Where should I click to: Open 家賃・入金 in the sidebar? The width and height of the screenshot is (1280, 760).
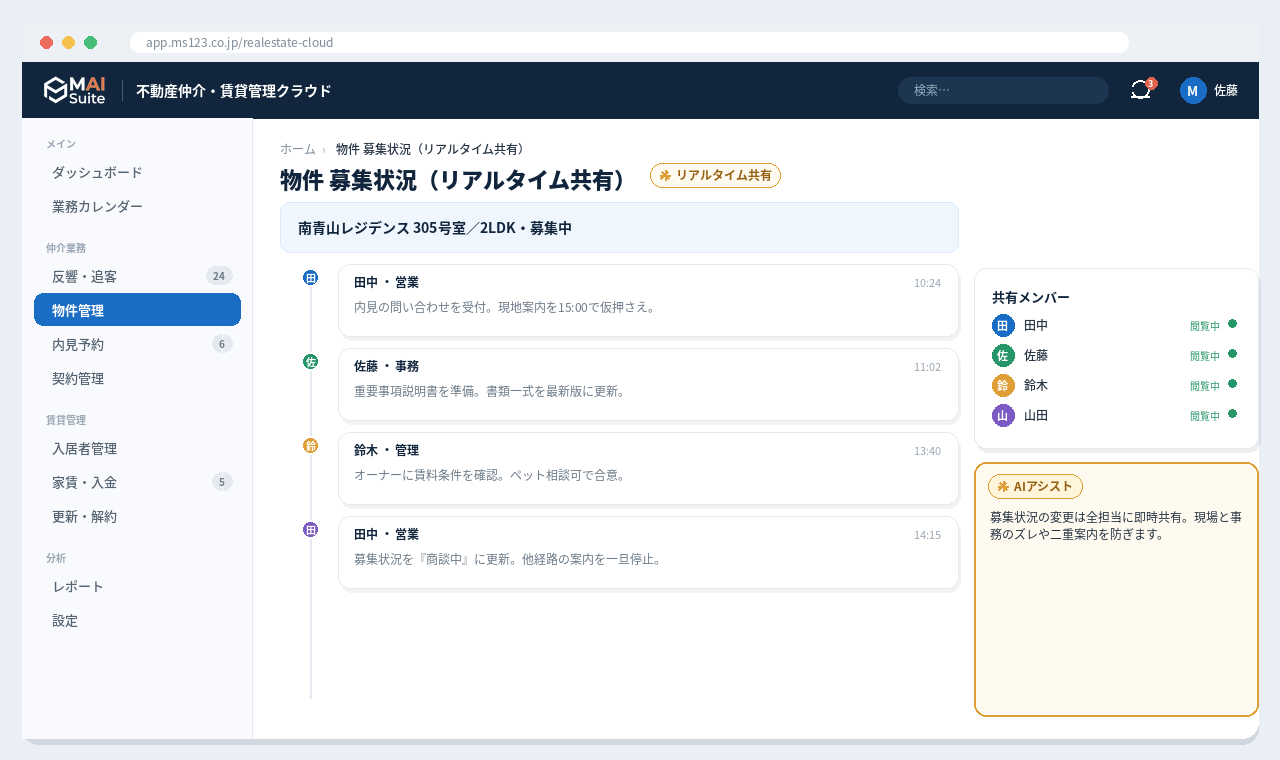[x=137, y=483]
